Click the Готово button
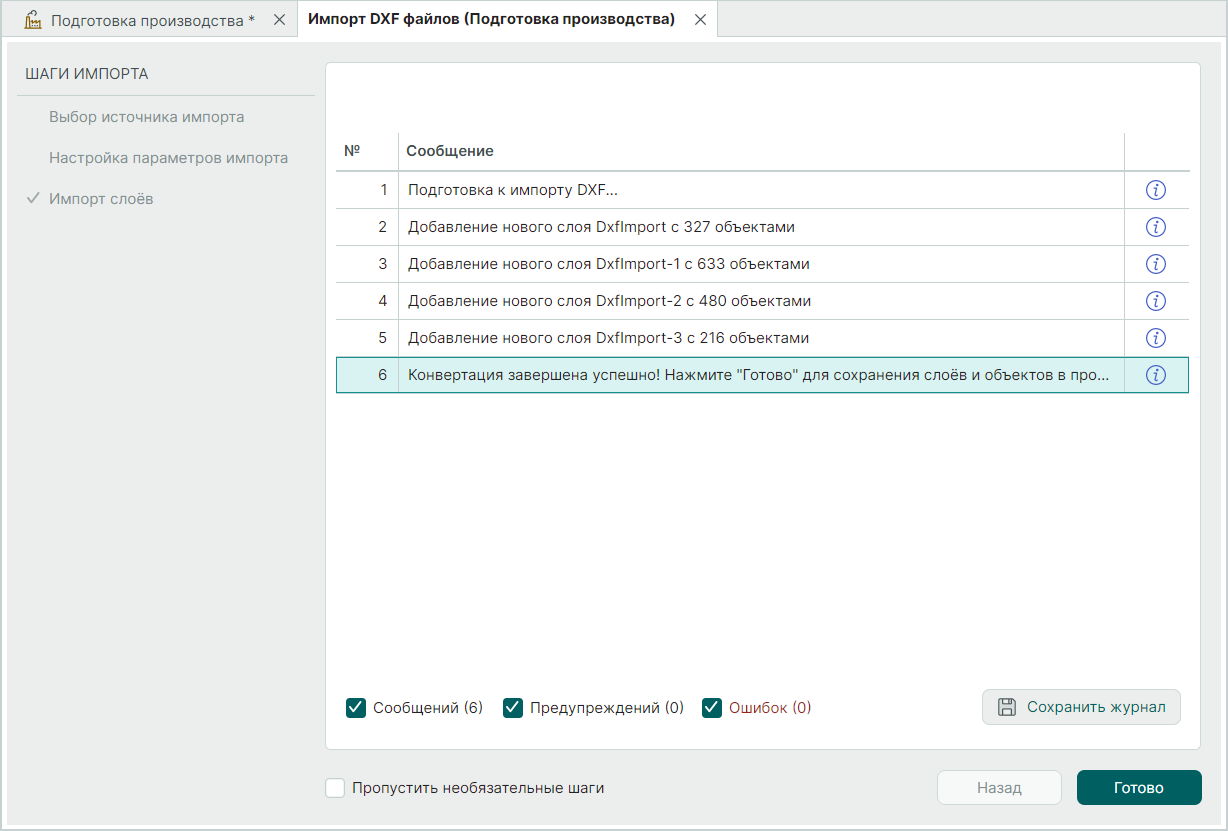This screenshot has height=831, width=1228. point(1139,788)
